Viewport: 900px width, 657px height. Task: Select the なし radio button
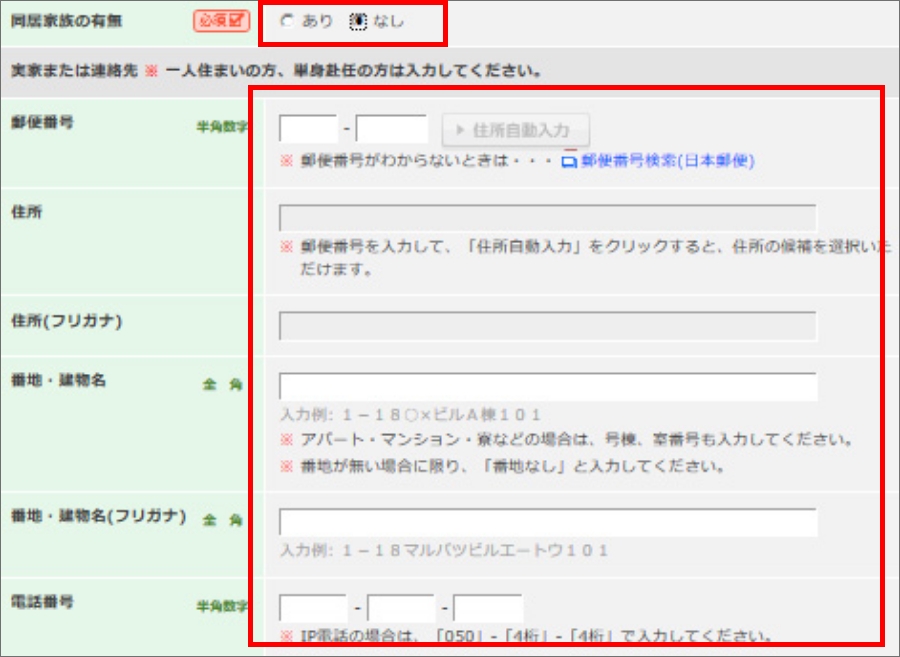point(358,21)
